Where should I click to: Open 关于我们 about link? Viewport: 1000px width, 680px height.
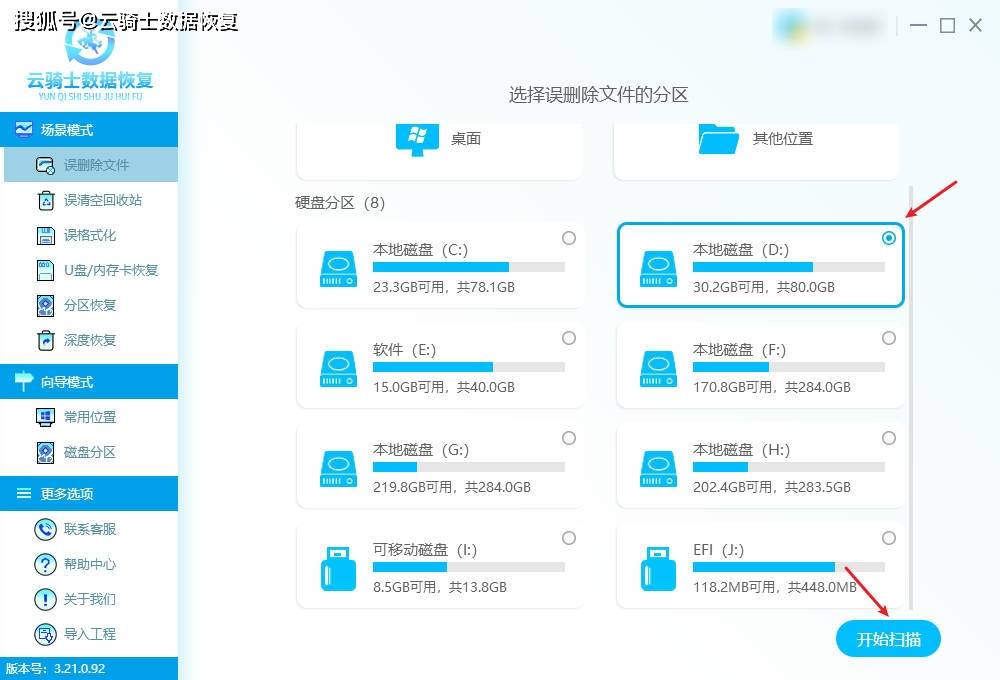coord(89,600)
